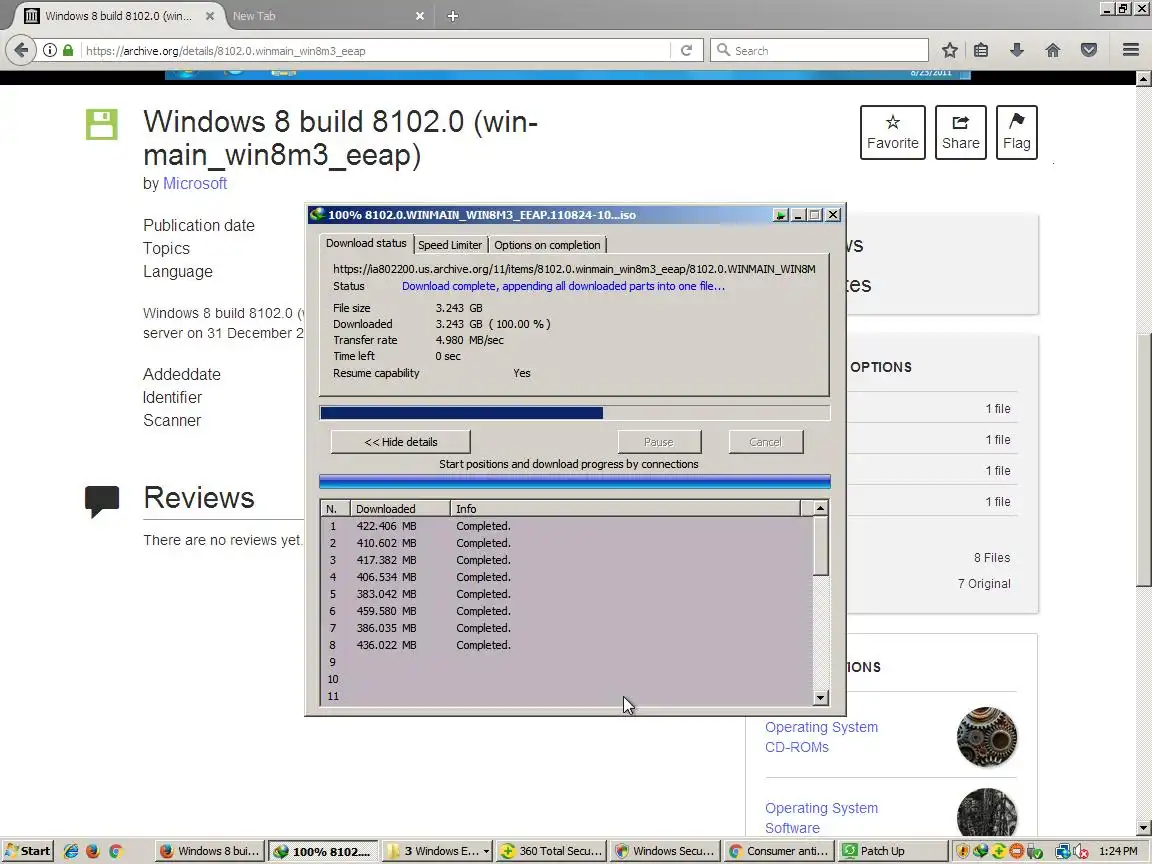Click the download progress bar

[x=575, y=413]
